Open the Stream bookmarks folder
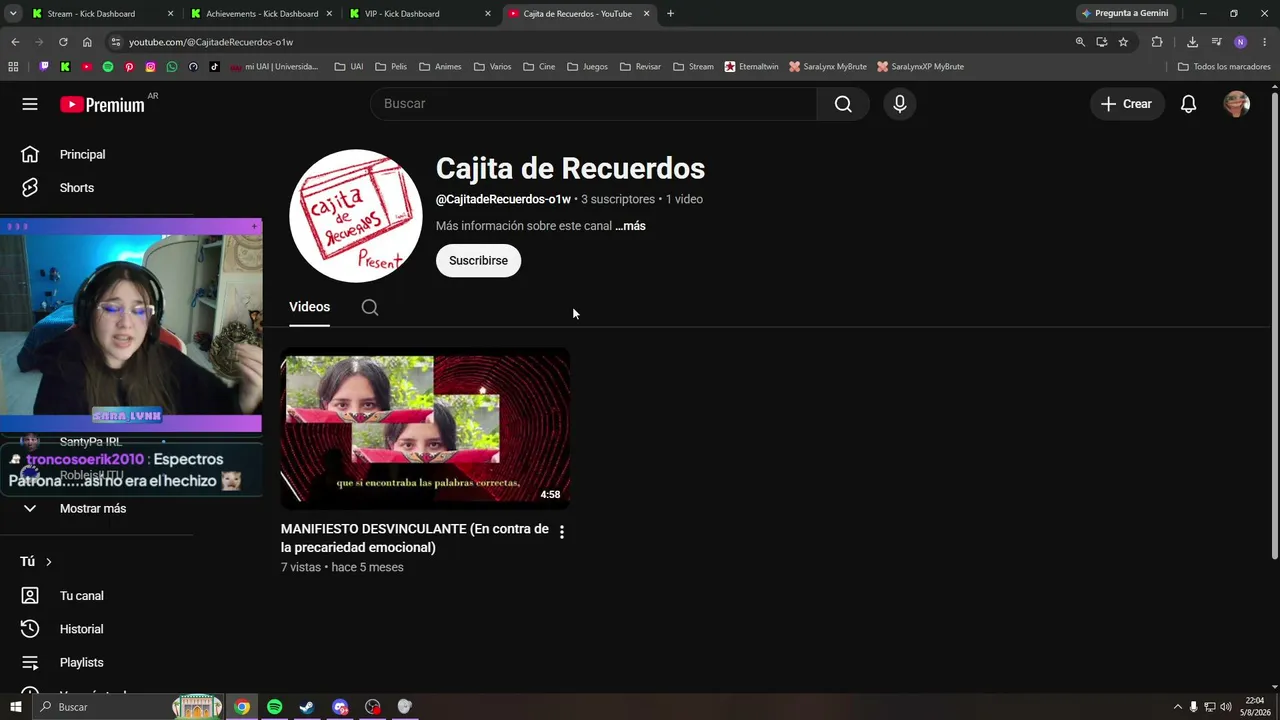This screenshot has height=720, width=1280. coord(694,67)
